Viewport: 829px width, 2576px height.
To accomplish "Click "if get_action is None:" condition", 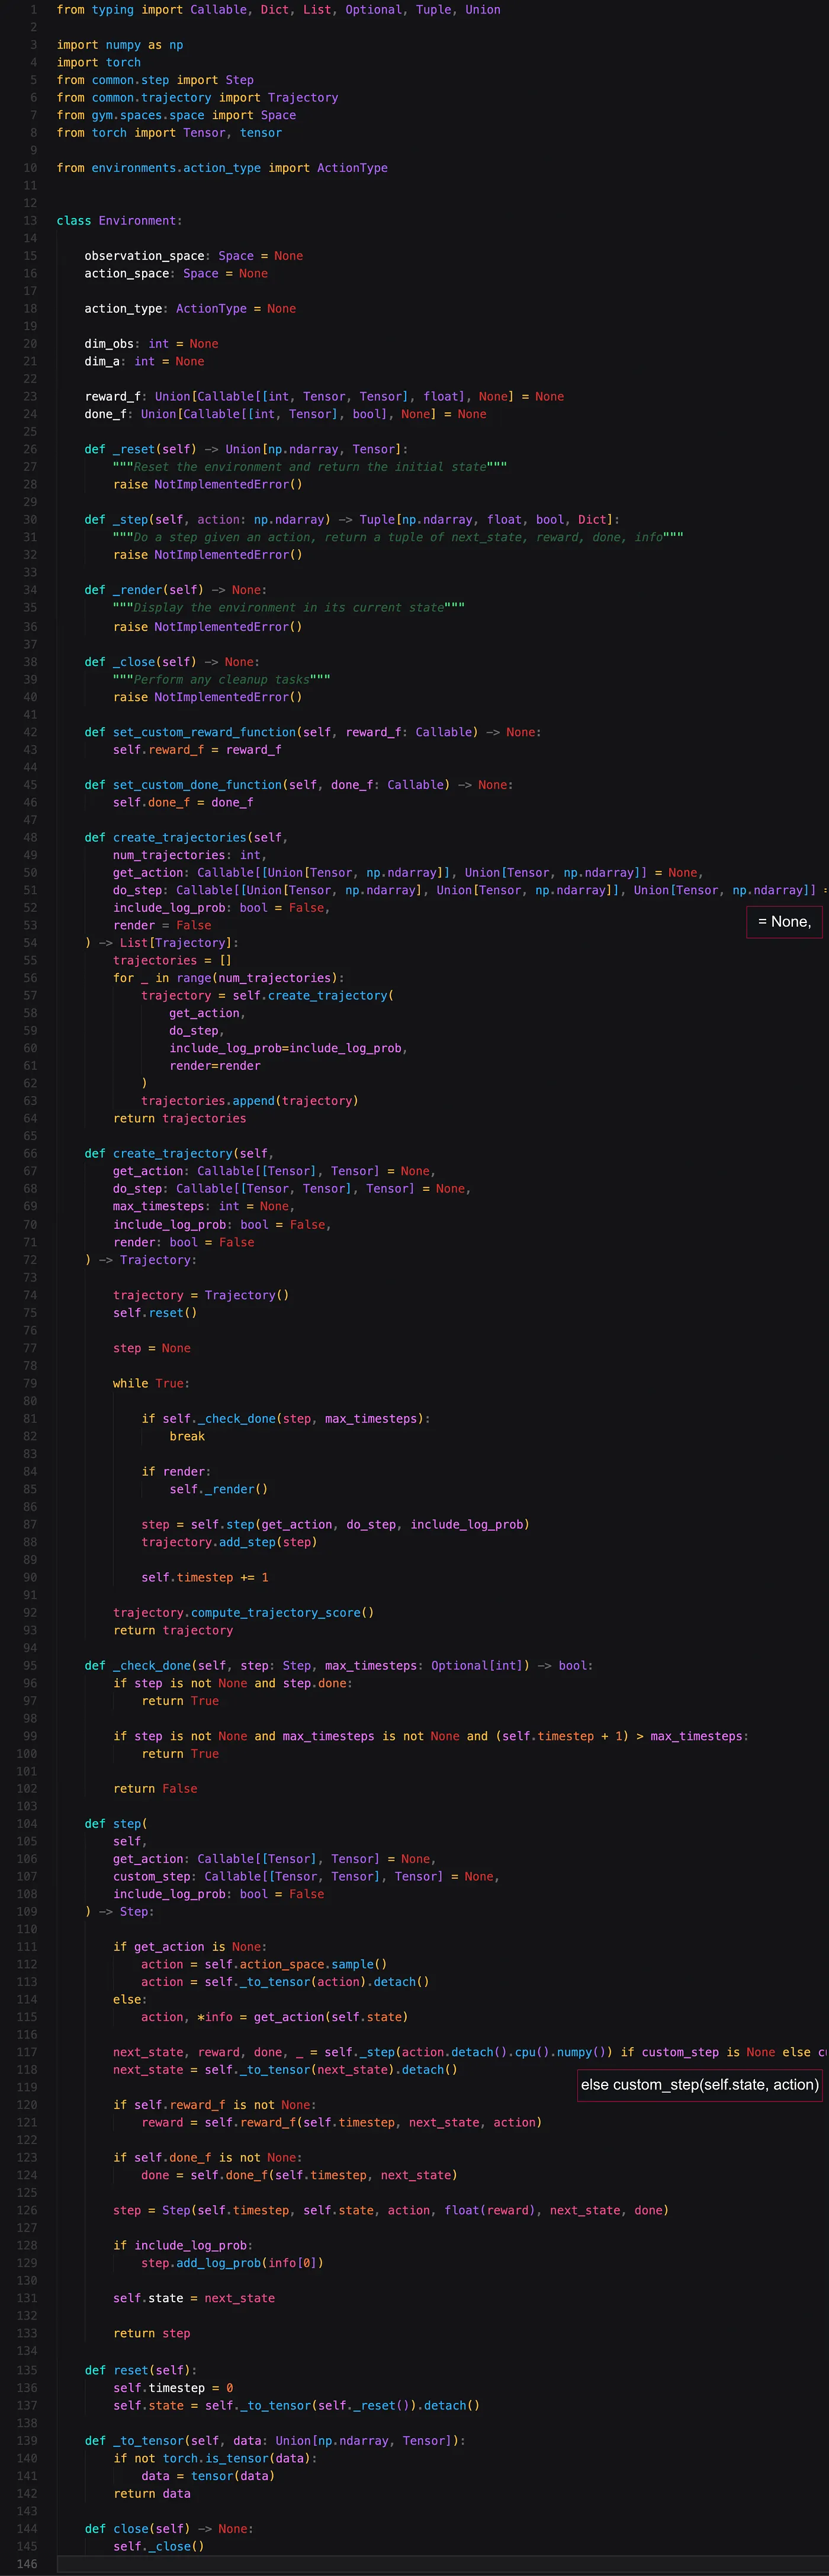I will pyautogui.click(x=190, y=1947).
